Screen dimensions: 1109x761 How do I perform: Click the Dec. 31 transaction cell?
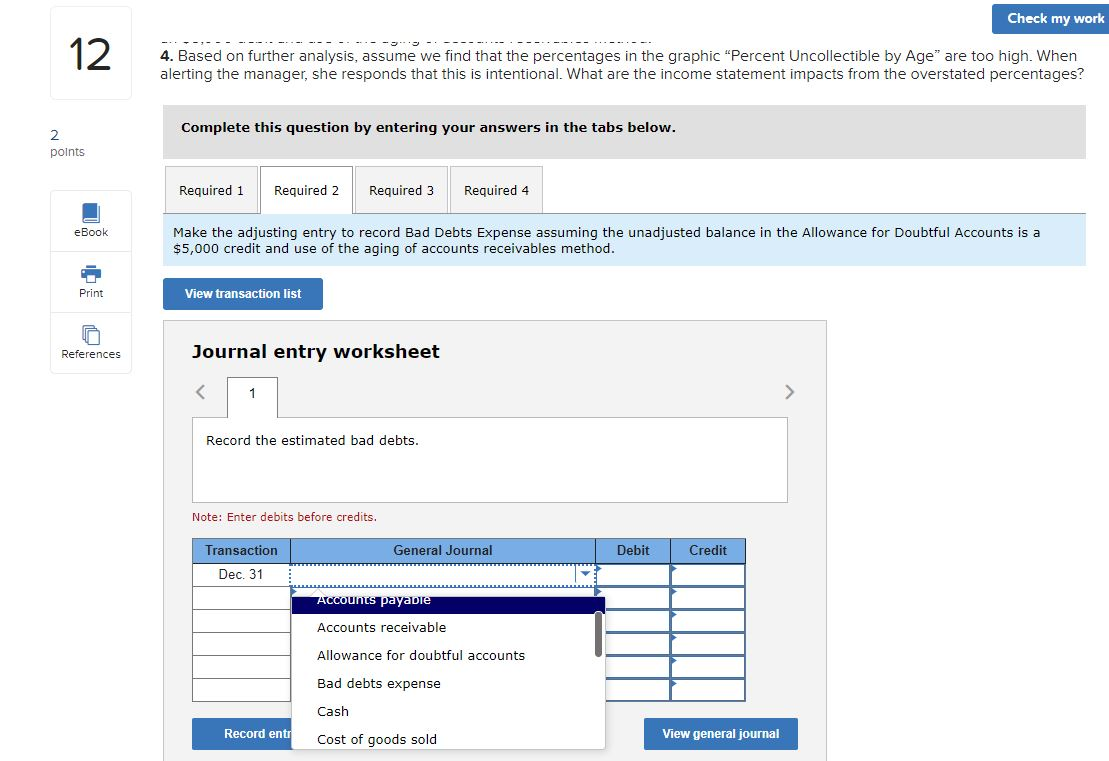pyautogui.click(x=241, y=574)
